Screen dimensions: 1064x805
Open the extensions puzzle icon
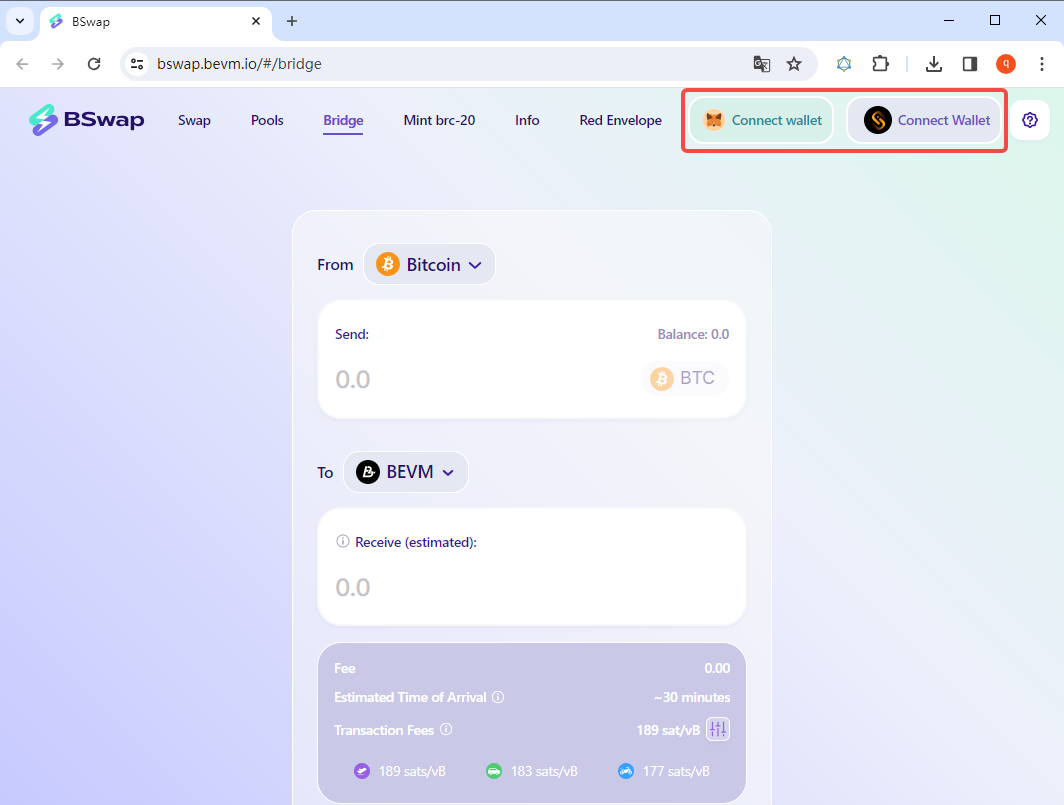880,64
